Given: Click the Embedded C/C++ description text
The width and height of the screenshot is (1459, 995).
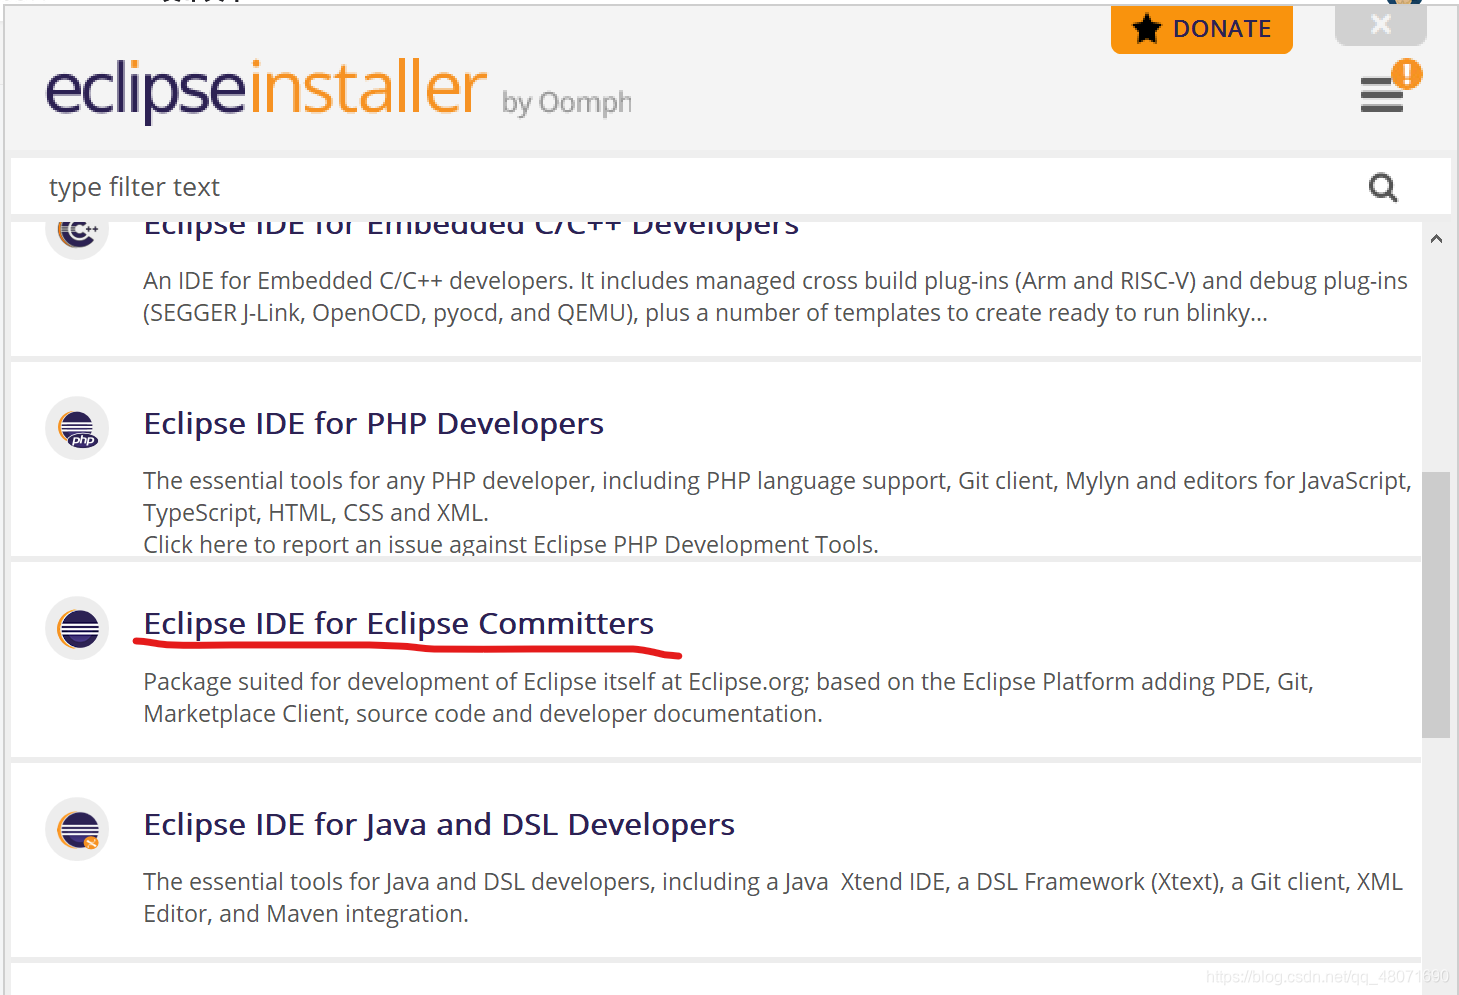Looking at the screenshot, I should coord(775,297).
